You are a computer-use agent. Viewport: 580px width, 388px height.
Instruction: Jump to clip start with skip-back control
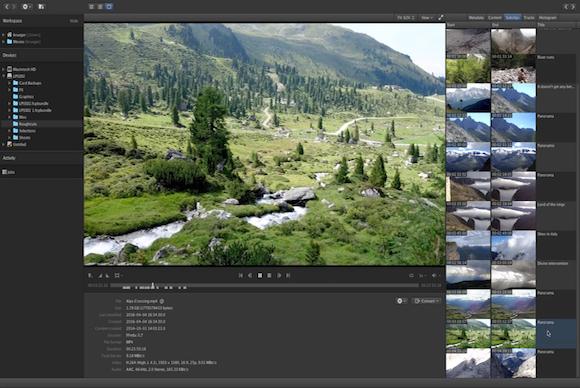click(240, 276)
